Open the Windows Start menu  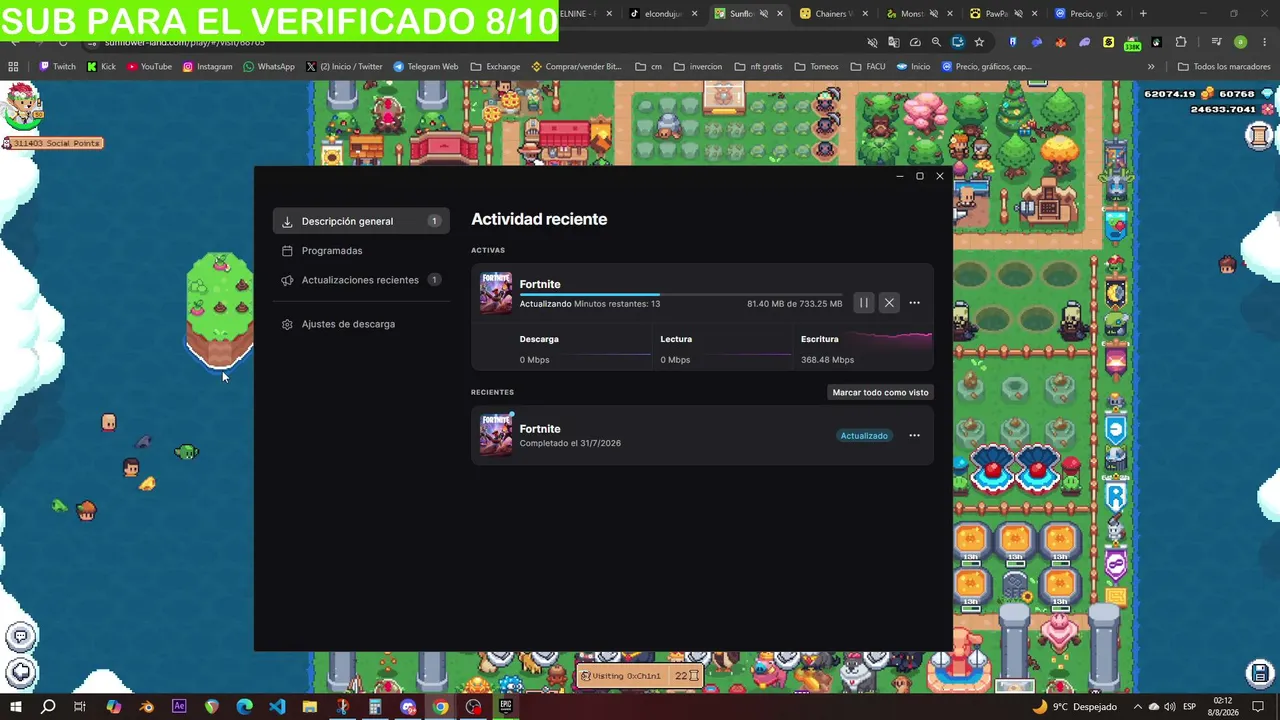16,707
